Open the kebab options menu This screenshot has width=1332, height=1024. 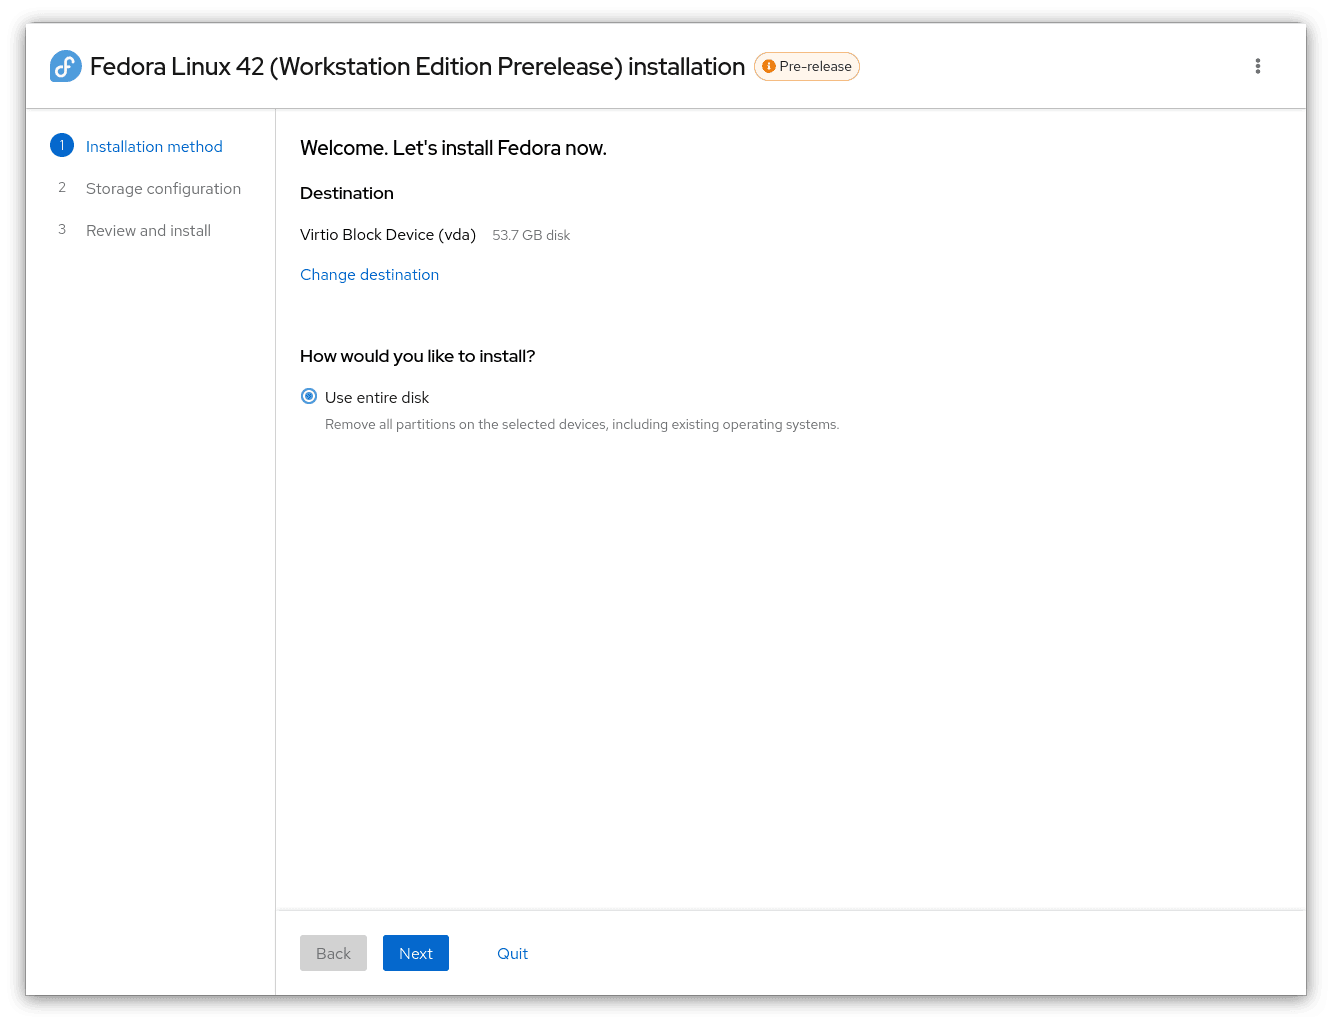point(1257,66)
